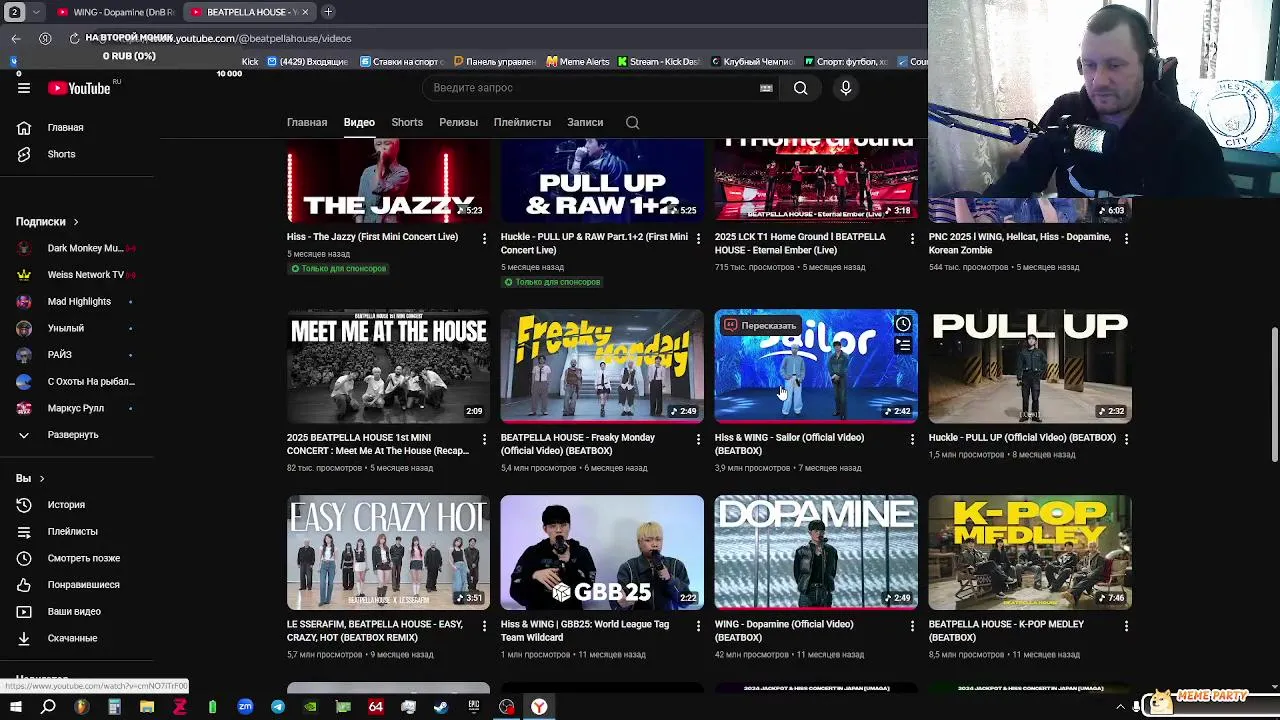Image resolution: width=1280 pixels, height=720 pixels.
Task: Expand Подписки section chevron
Action: [x=75, y=222]
